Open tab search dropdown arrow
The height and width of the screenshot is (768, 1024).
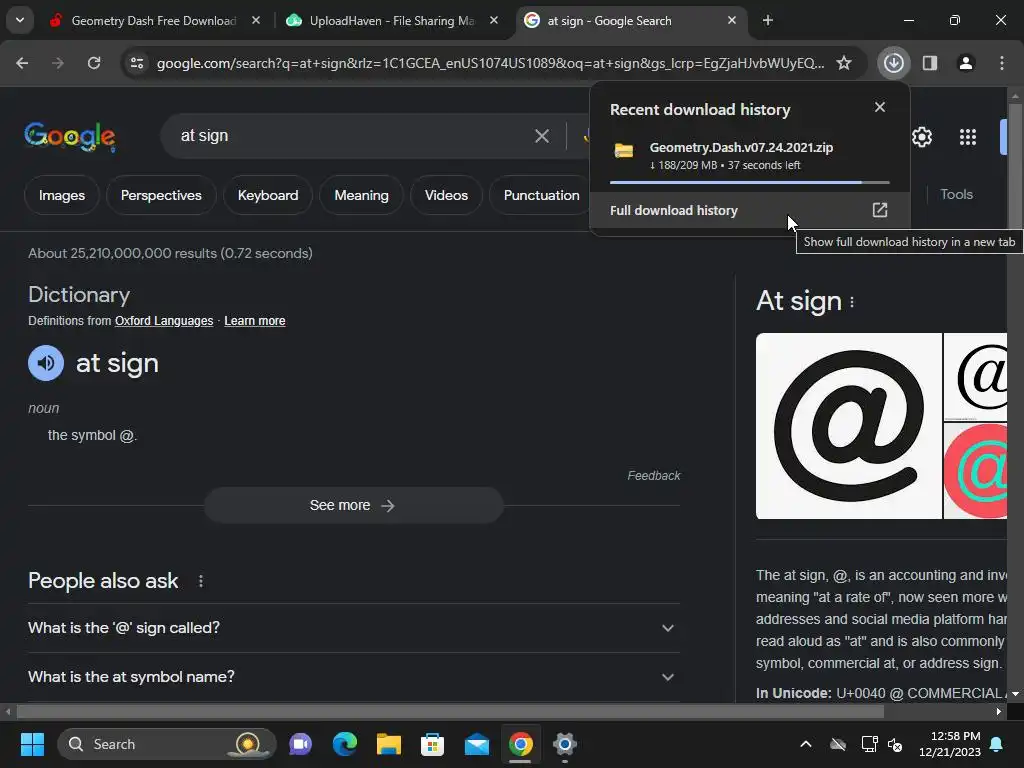20,20
